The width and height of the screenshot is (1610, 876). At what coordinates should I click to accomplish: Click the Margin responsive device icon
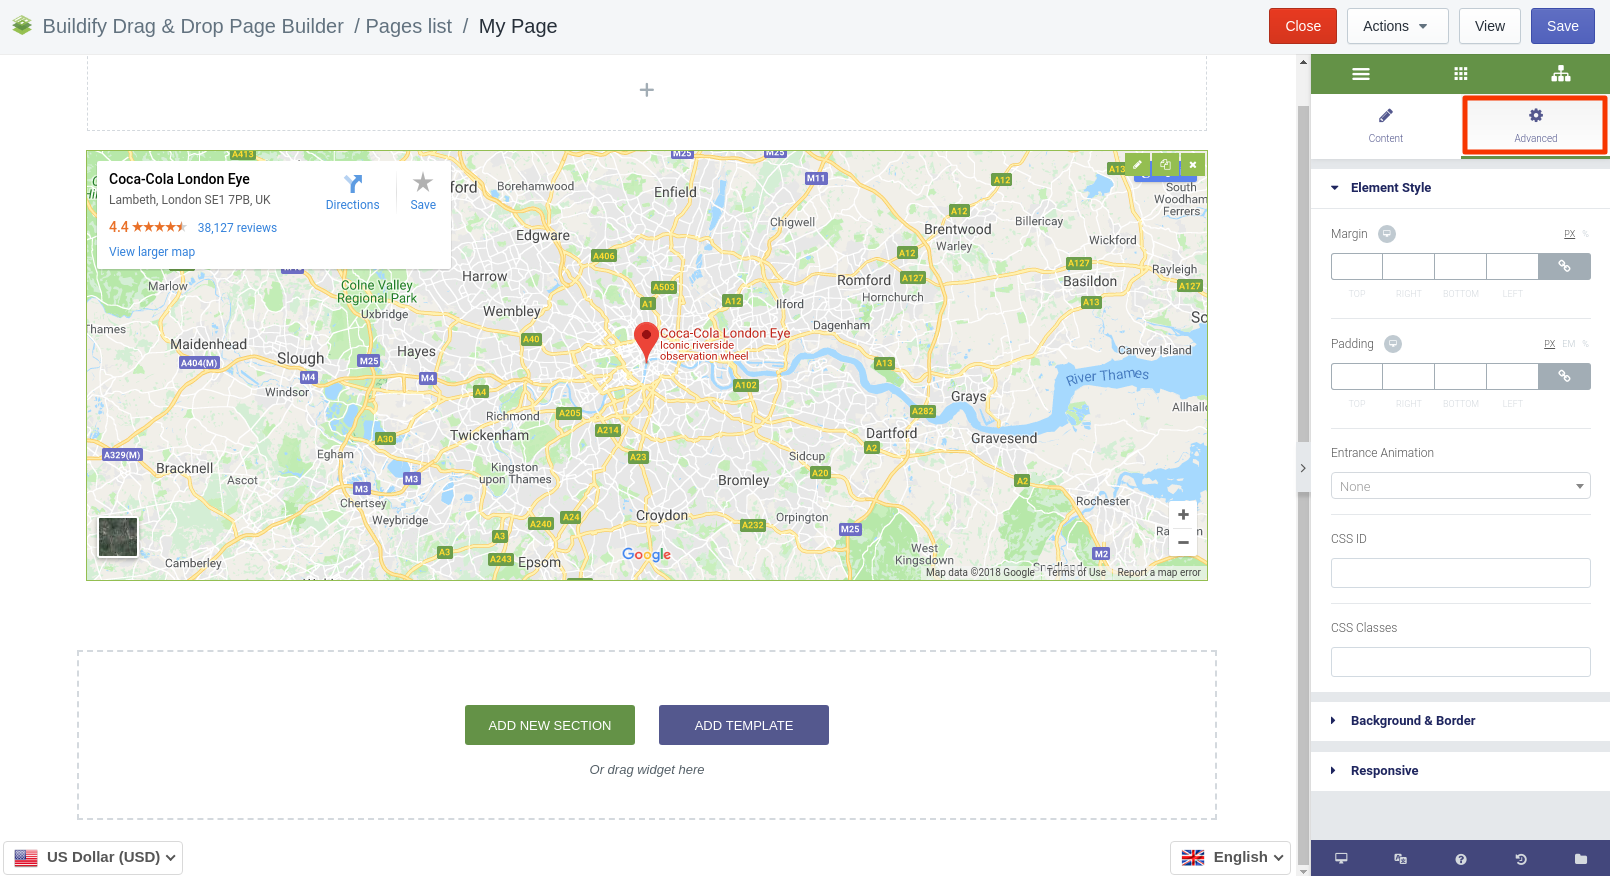point(1387,234)
